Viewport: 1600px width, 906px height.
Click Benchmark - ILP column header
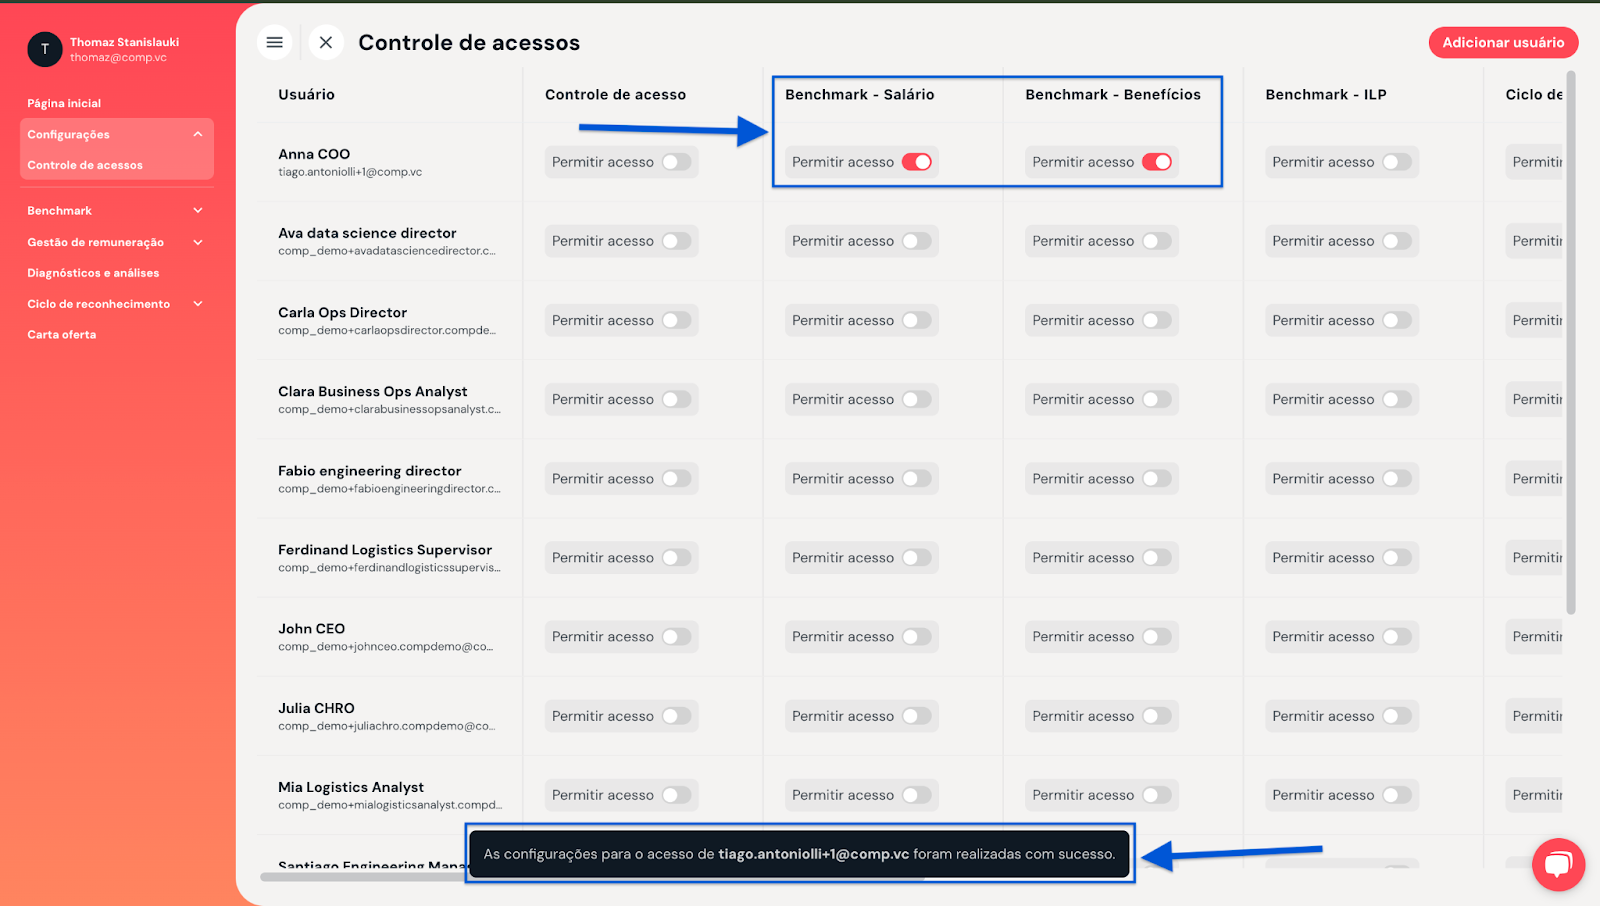[x=1325, y=94]
